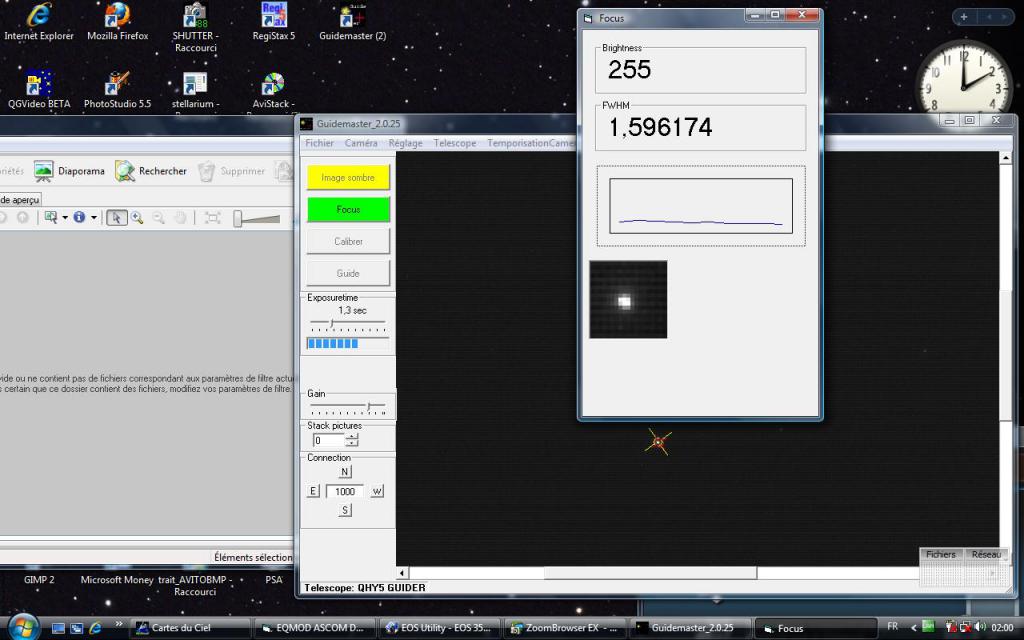Click the Connection pulse value field 1000
The height and width of the screenshot is (640, 1024).
(344, 491)
